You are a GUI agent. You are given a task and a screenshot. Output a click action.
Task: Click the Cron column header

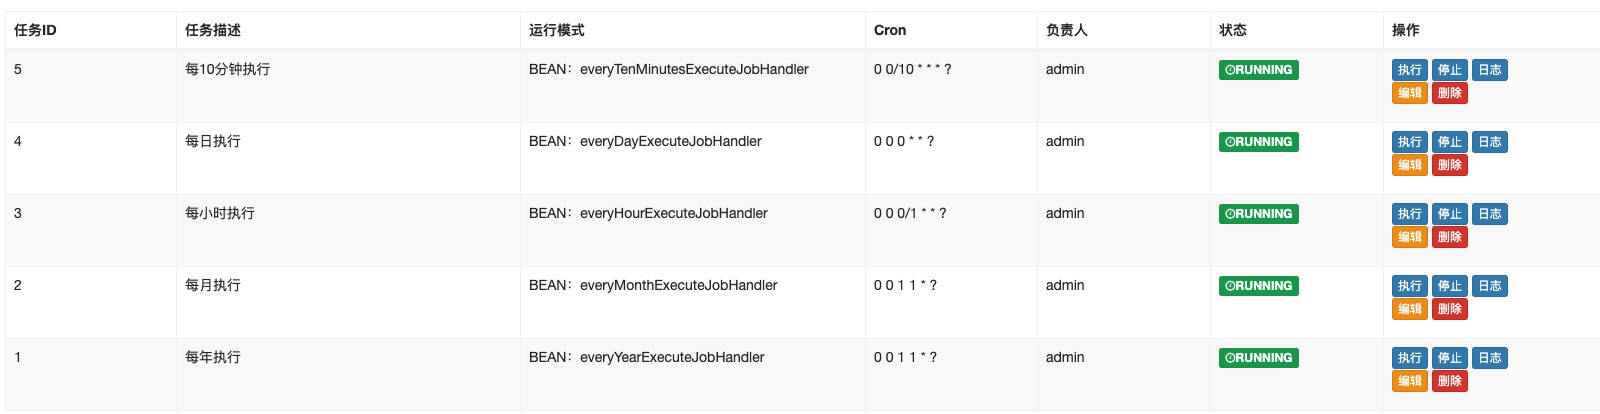tap(890, 30)
